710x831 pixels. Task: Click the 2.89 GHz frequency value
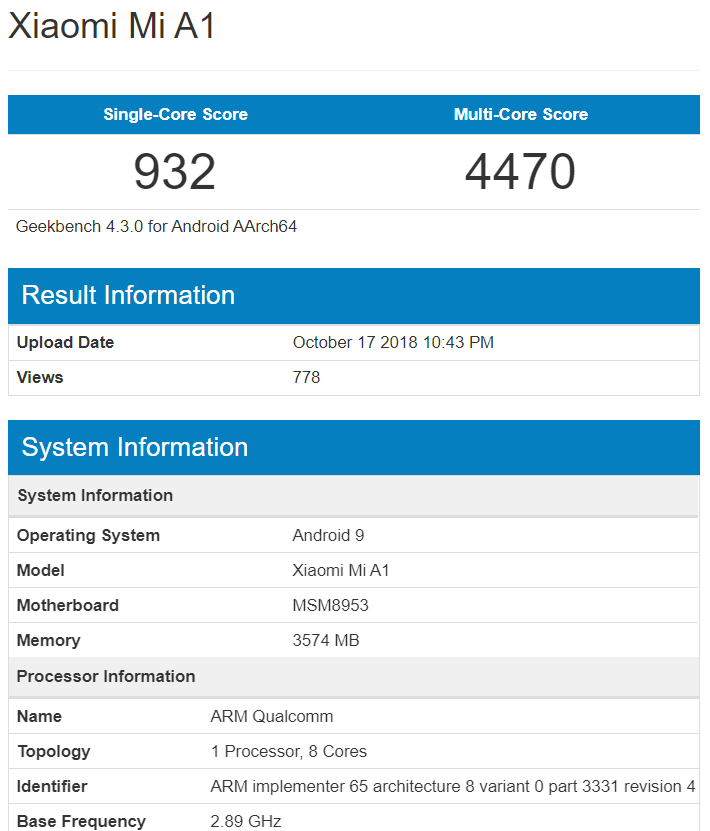point(246,821)
